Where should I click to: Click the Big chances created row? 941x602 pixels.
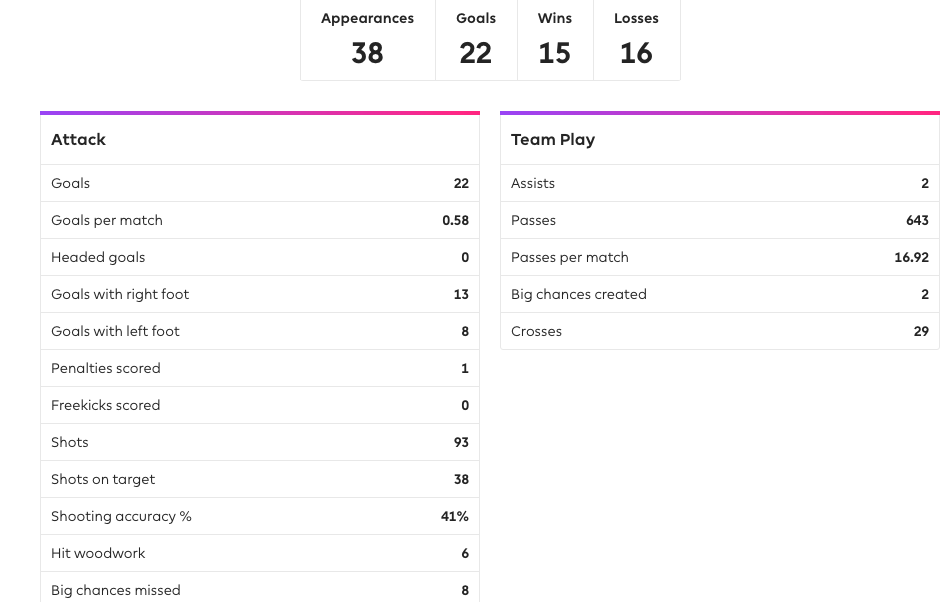click(719, 294)
